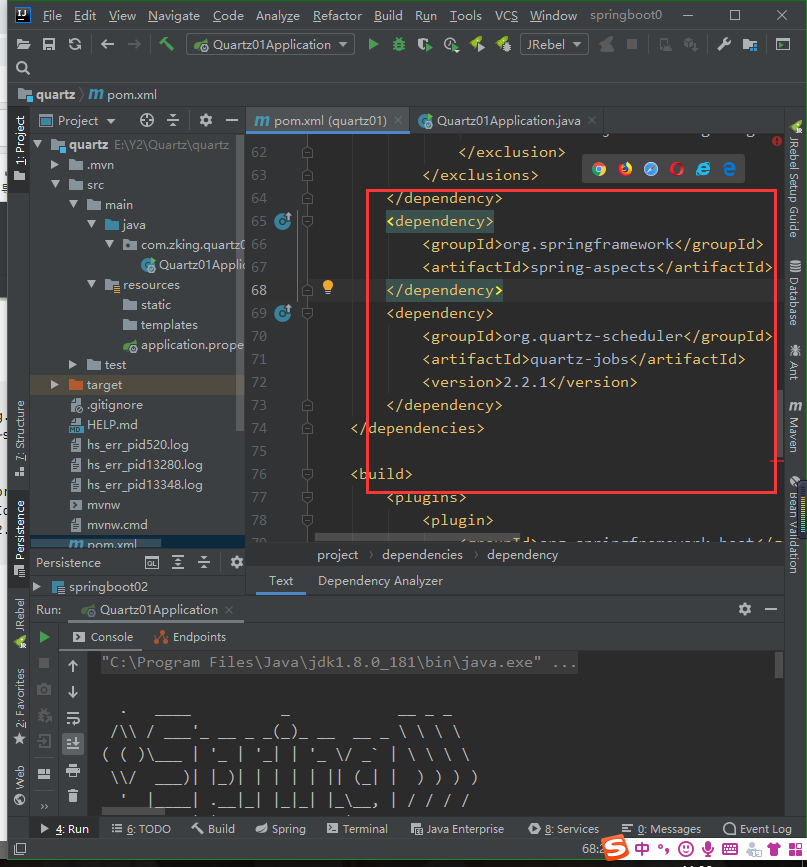Clear console with the trash icon
The height and width of the screenshot is (867, 807).
[x=73, y=796]
